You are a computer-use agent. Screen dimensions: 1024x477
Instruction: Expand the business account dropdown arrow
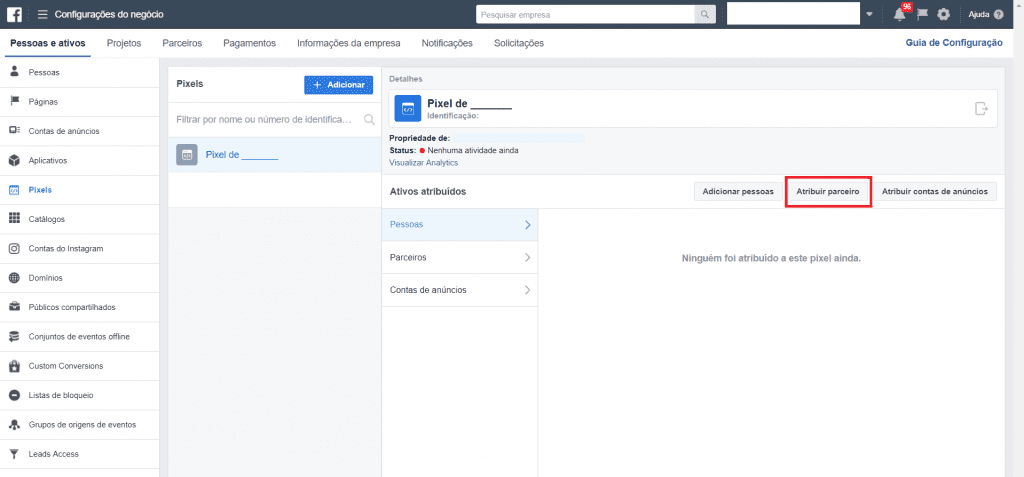pos(869,14)
